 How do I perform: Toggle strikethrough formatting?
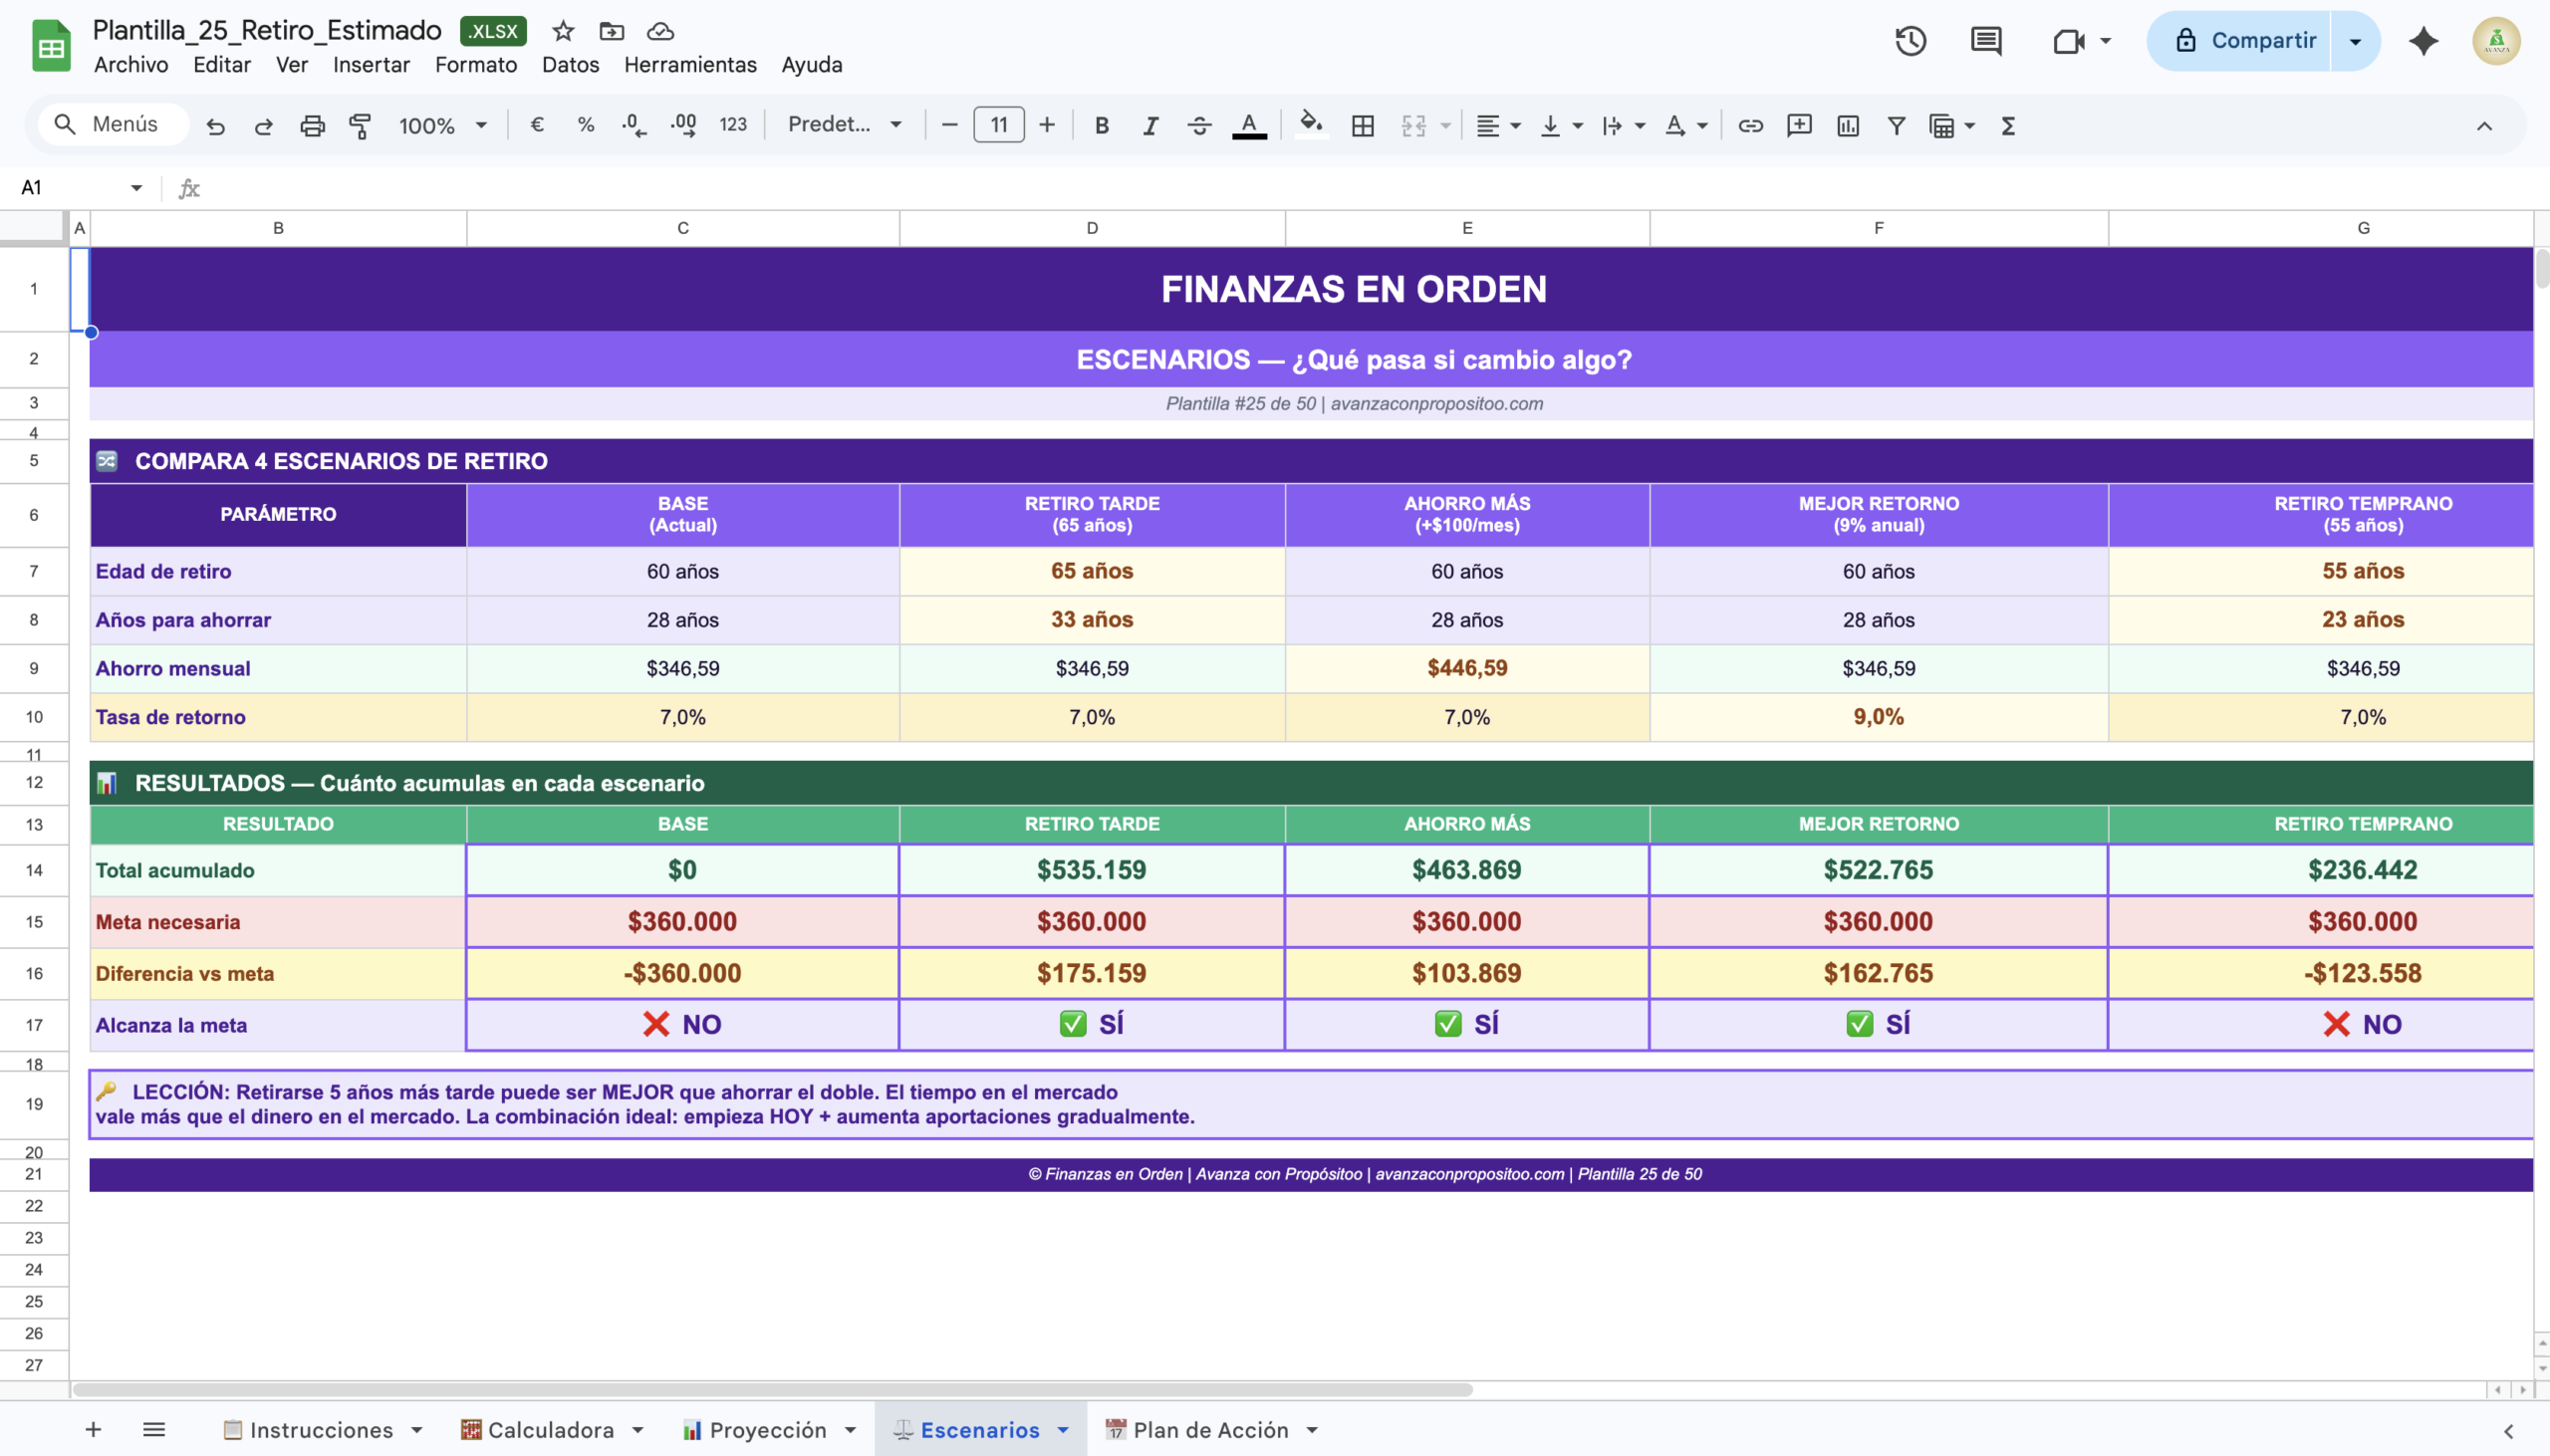coord(1199,126)
